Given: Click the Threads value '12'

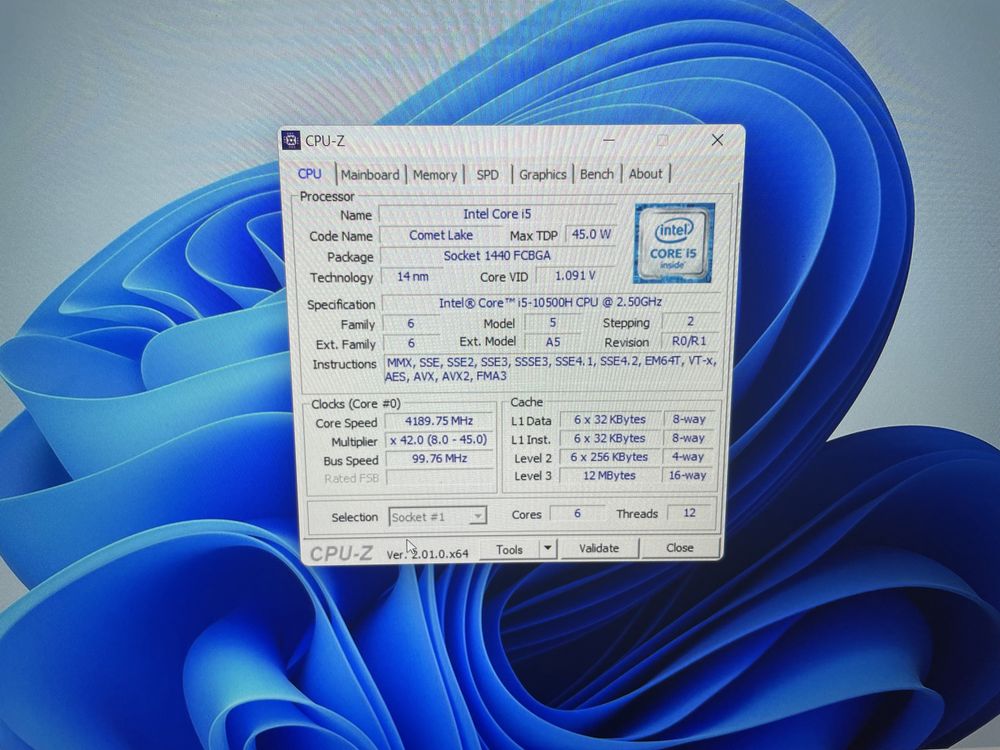Looking at the screenshot, I should point(690,513).
